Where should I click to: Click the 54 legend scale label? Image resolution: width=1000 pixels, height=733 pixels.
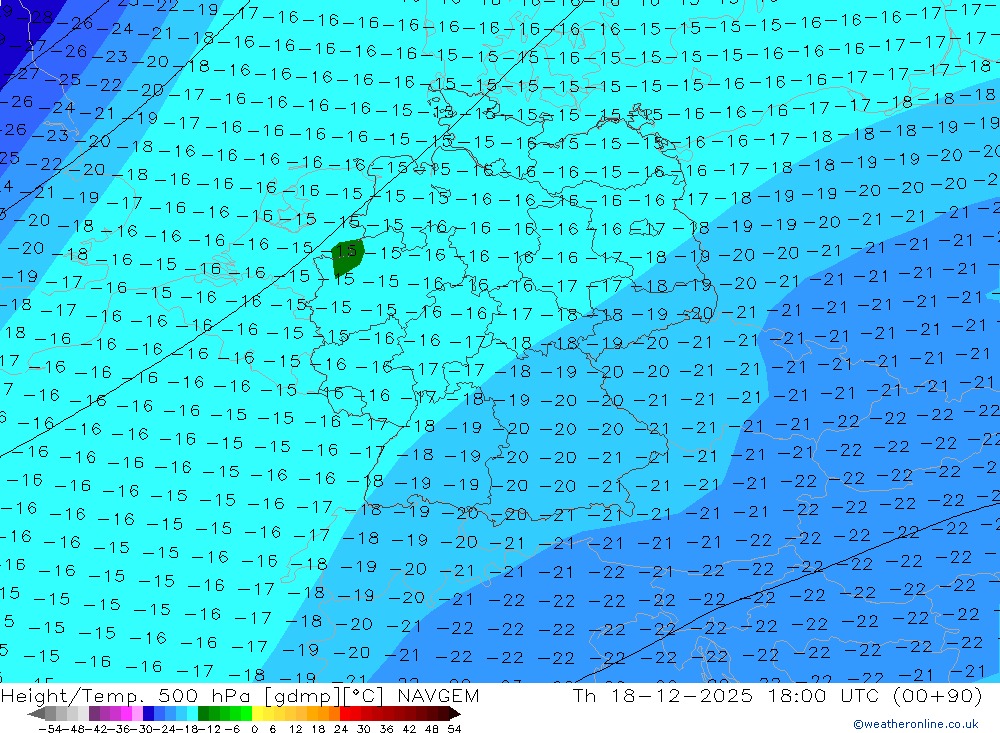[x=454, y=729]
